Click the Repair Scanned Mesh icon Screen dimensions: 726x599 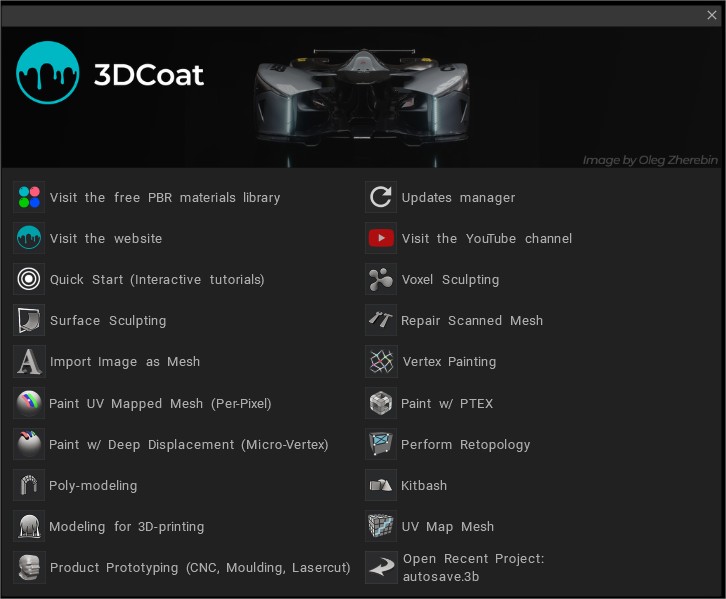tap(381, 320)
